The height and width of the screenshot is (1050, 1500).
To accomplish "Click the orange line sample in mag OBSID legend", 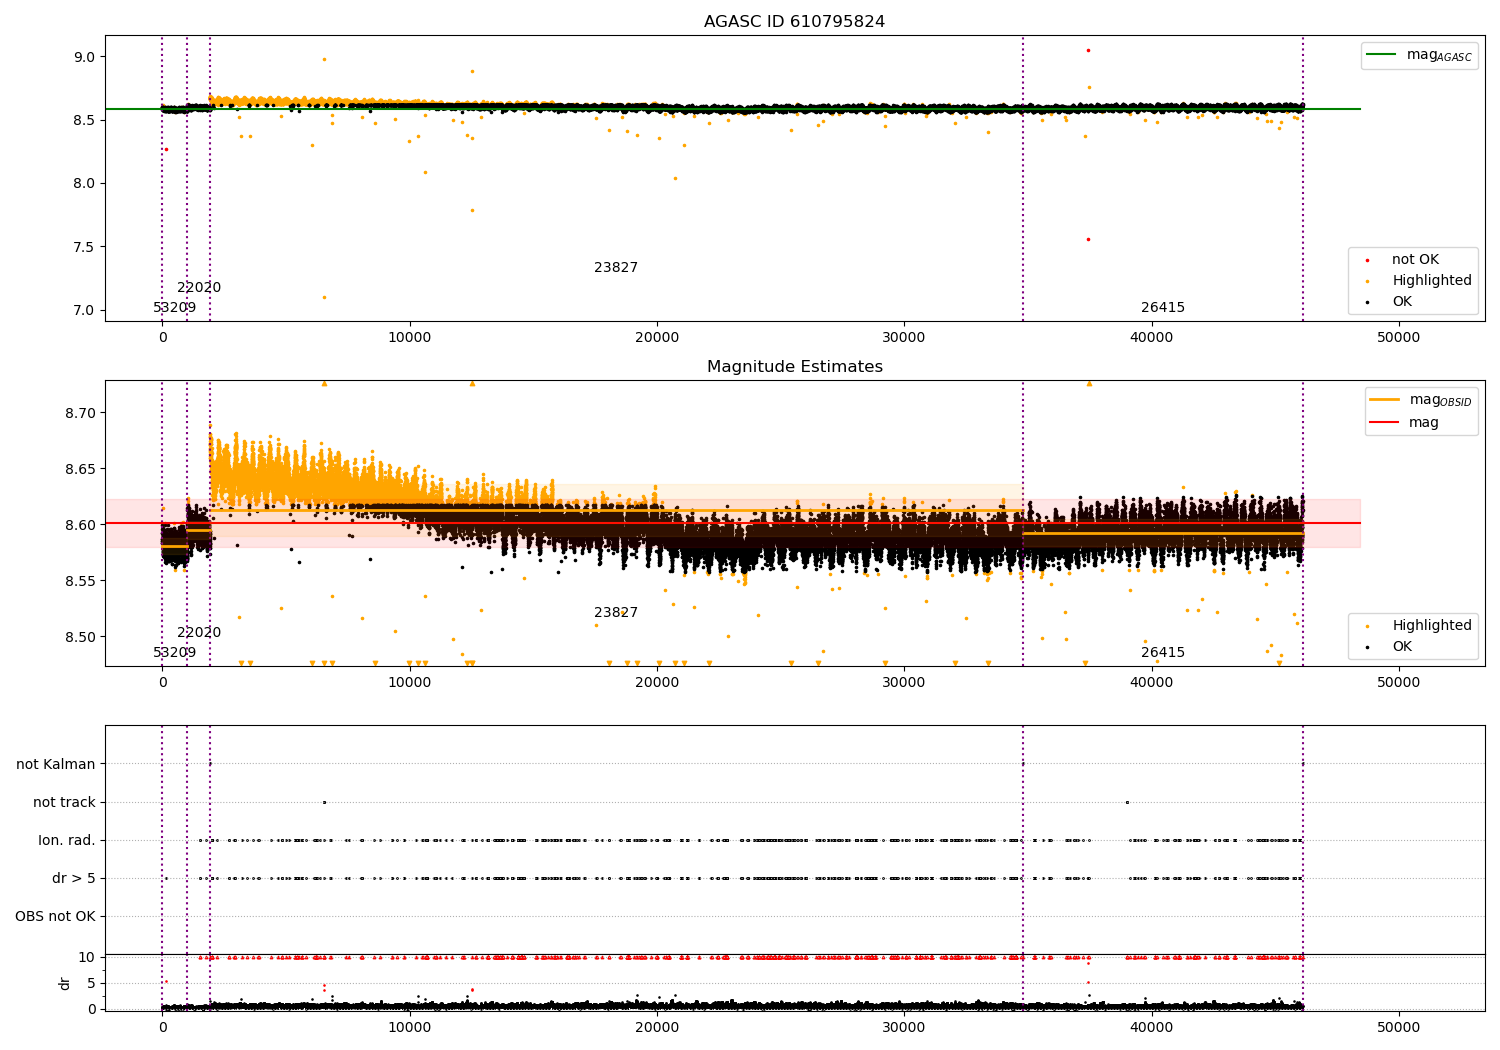I will [1385, 400].
